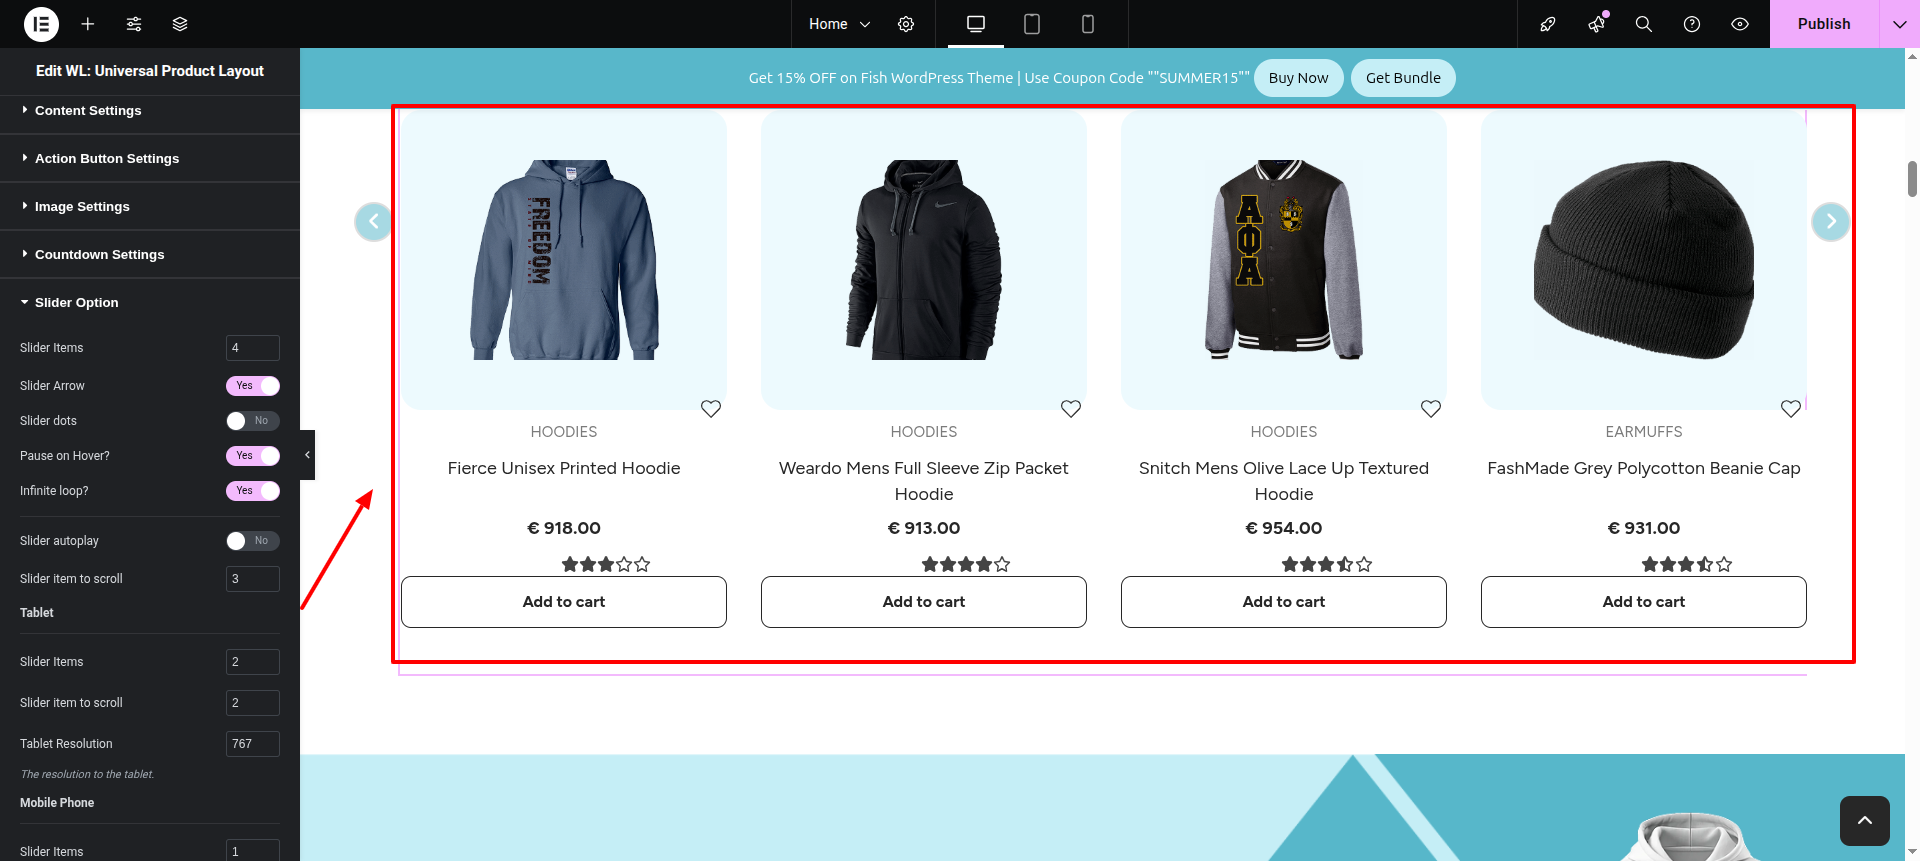Toggle the Slider Arrow switch
The image size is (1920, 861).
pyautogui.click(x=253, y=386)
